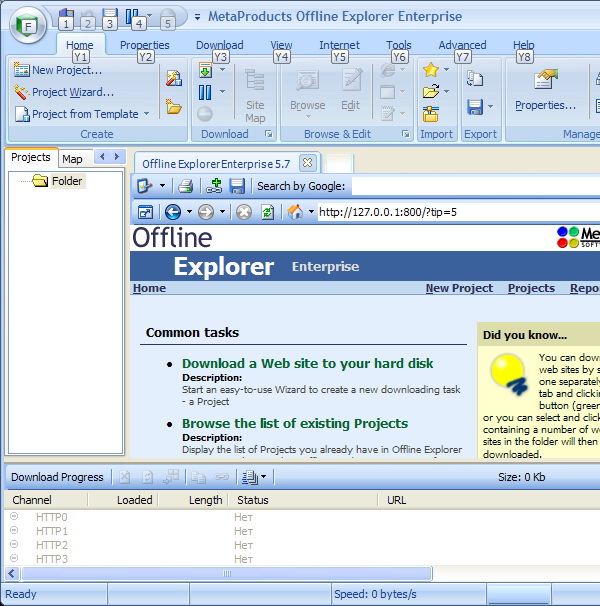Open the View ribbon tab
The image size is (600, 606).
tap(281, 45)
